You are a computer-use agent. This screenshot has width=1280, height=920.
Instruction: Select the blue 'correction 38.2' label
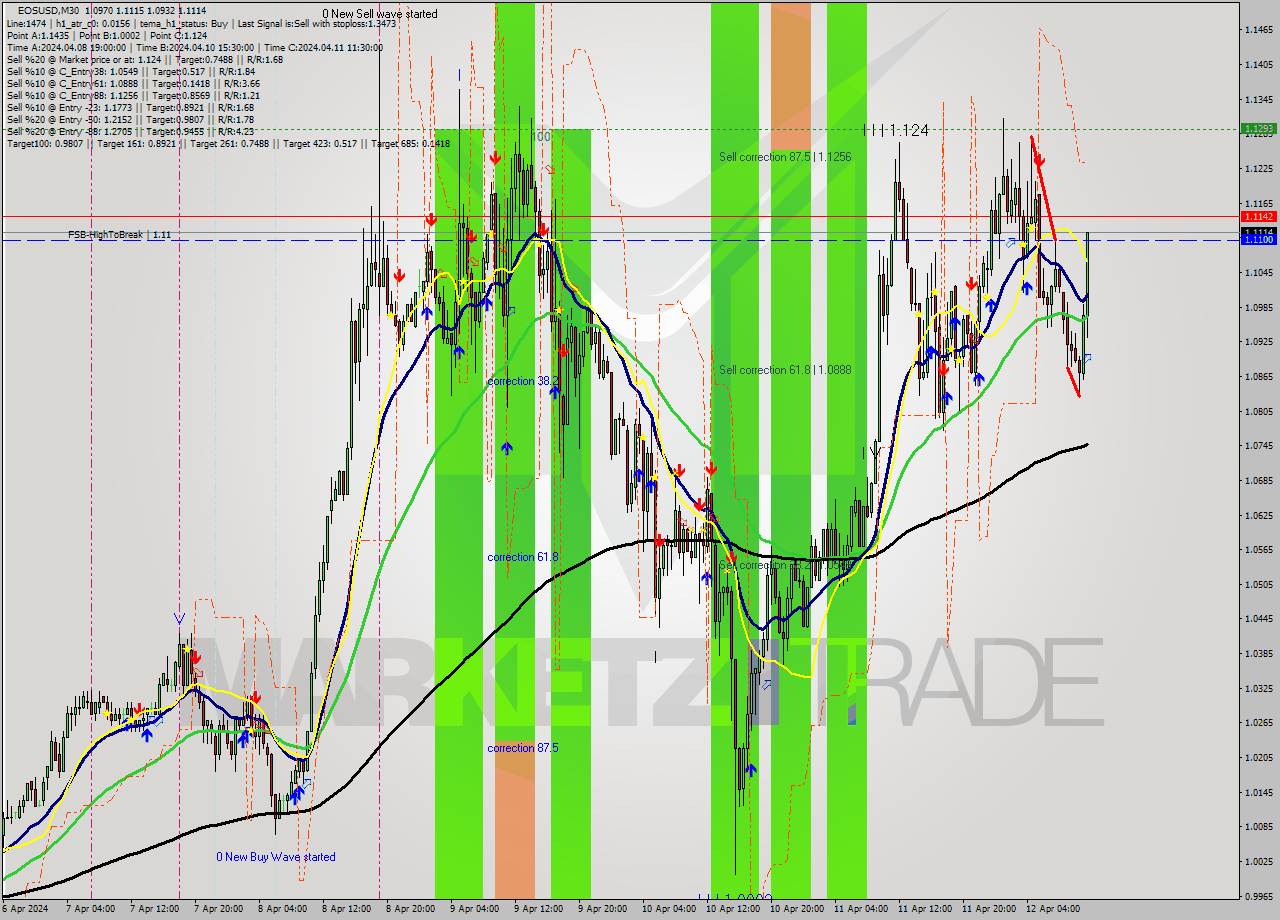pos(522,382)
